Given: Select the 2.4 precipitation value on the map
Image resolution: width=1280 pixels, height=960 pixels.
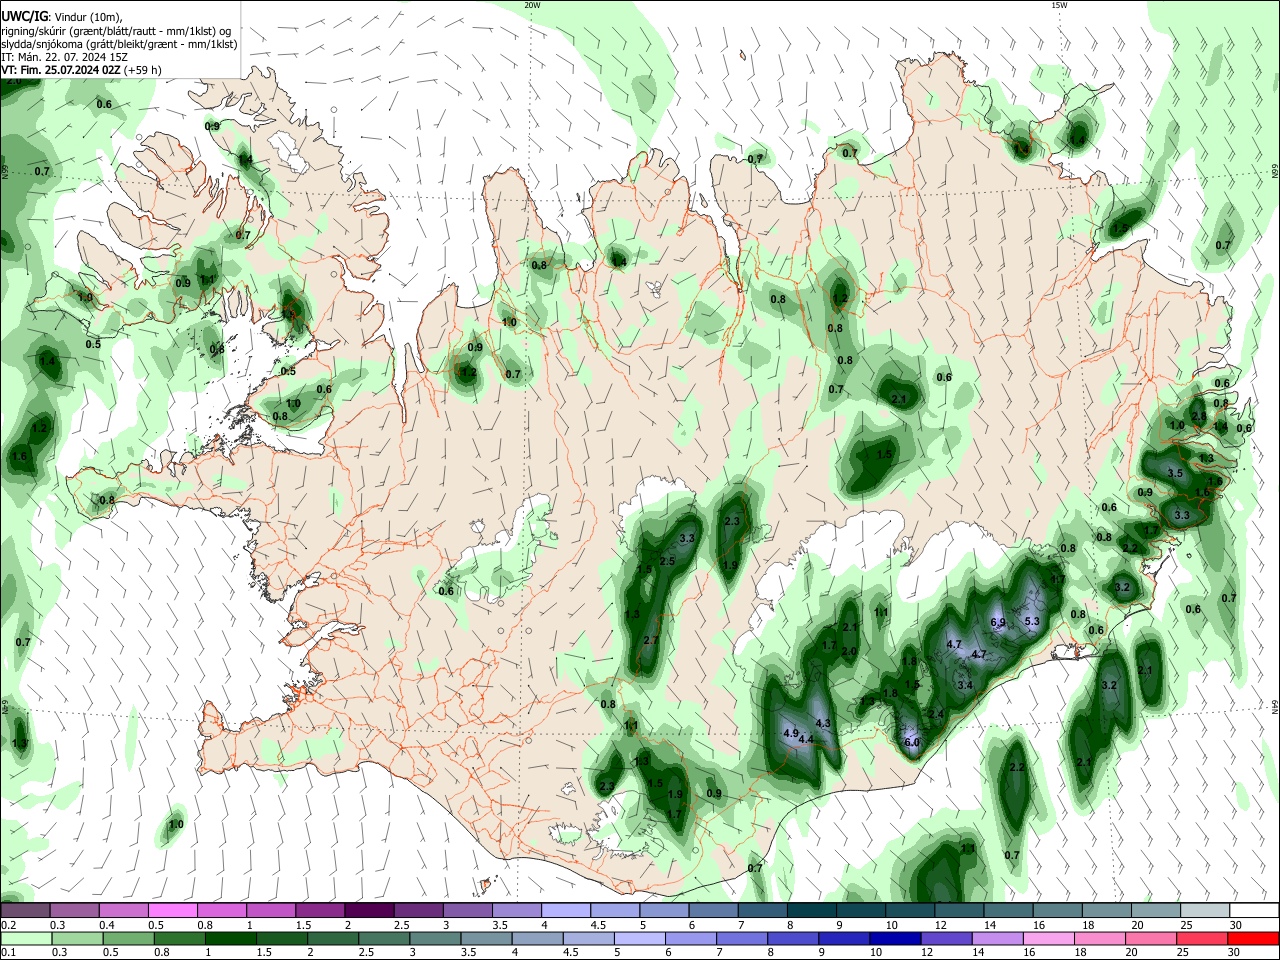Looking at the screenshot, I should pos(936,713).
